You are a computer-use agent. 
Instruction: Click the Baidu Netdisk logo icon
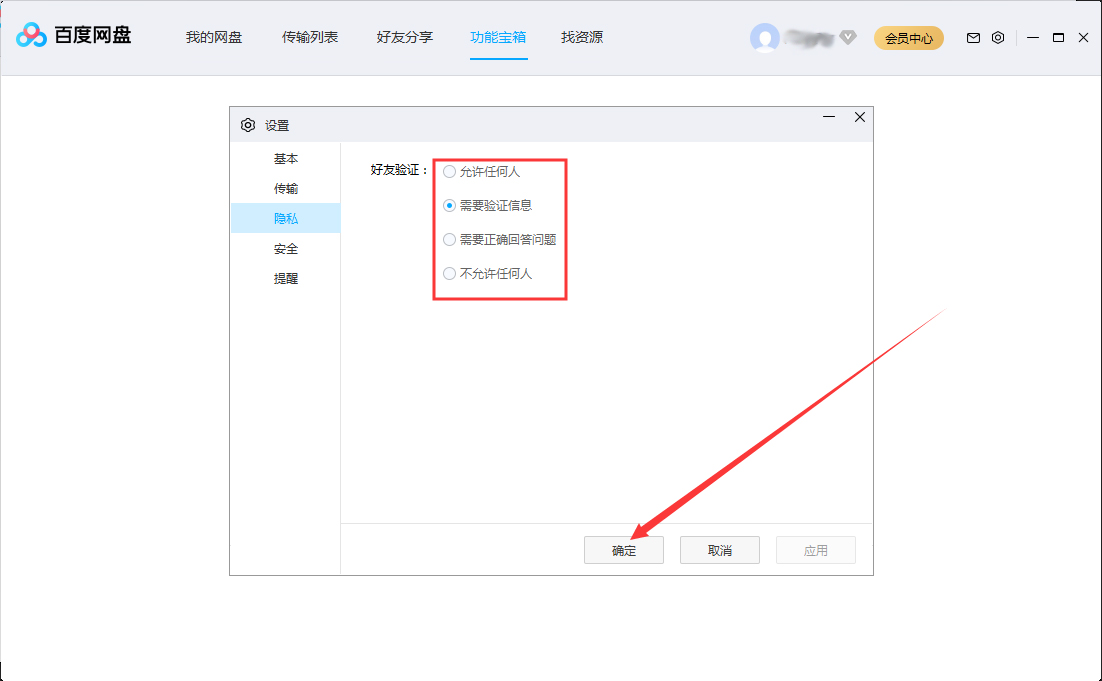[33, 37]
